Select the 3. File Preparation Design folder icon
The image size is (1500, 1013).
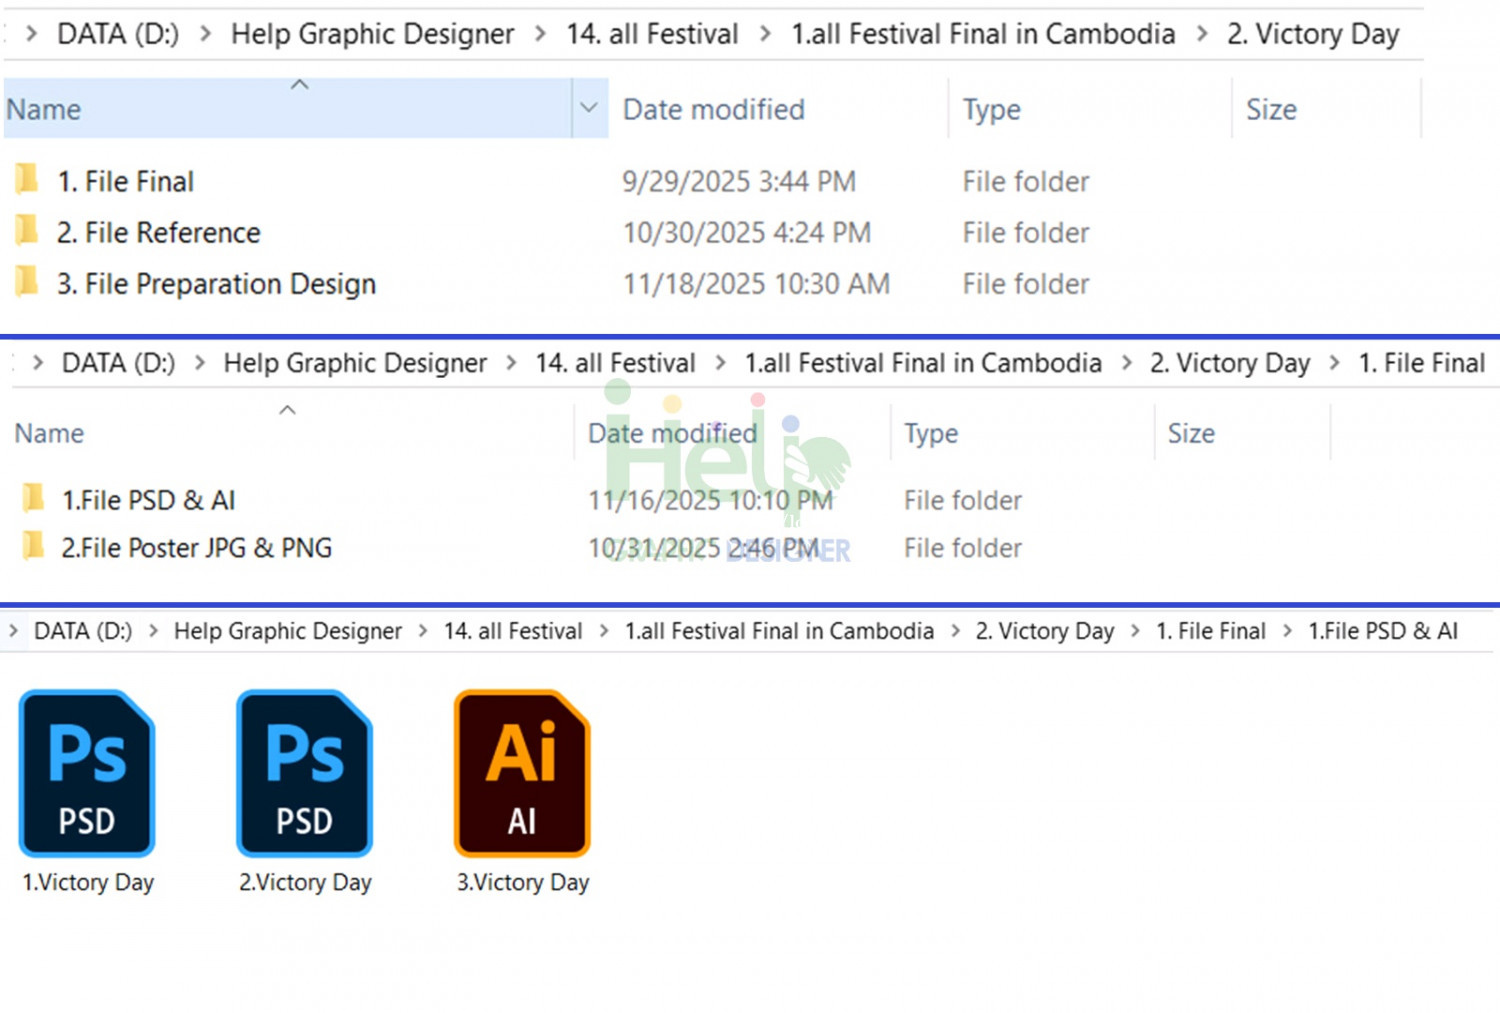tap(27, 282)
